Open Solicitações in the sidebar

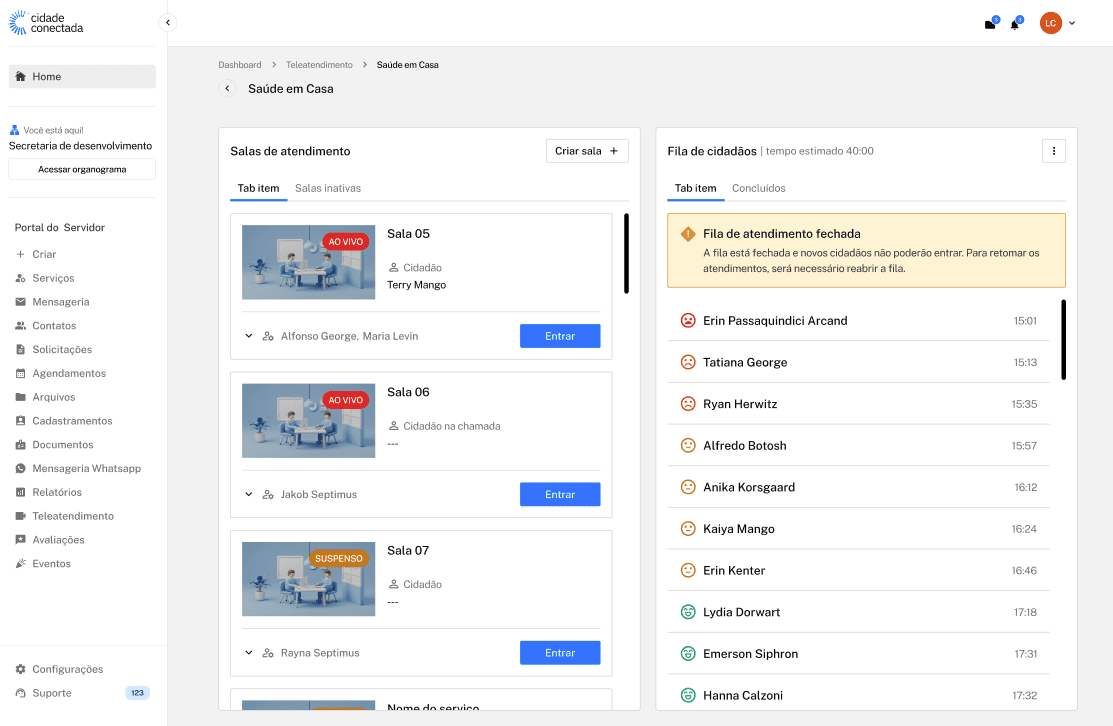click(54, 349)
